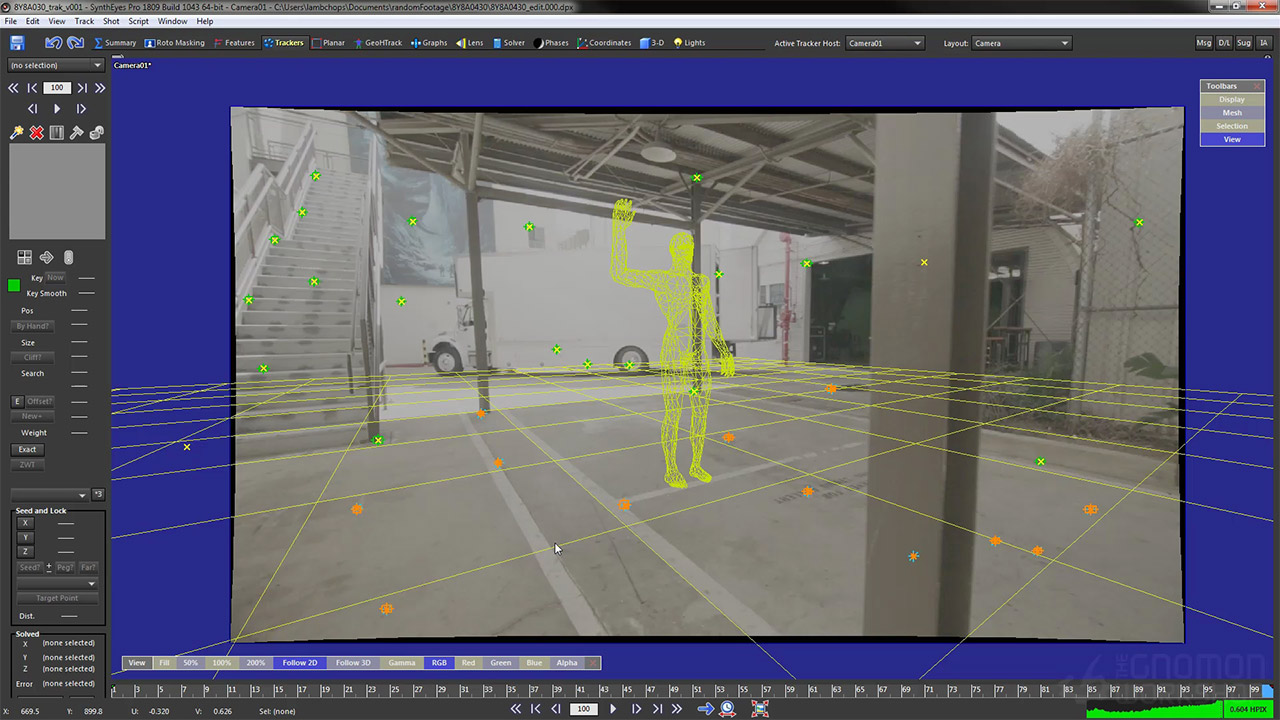Expand the Layout dropdown
The width and height of the screenshot is (1280, 720).
tap(1021, 43)
